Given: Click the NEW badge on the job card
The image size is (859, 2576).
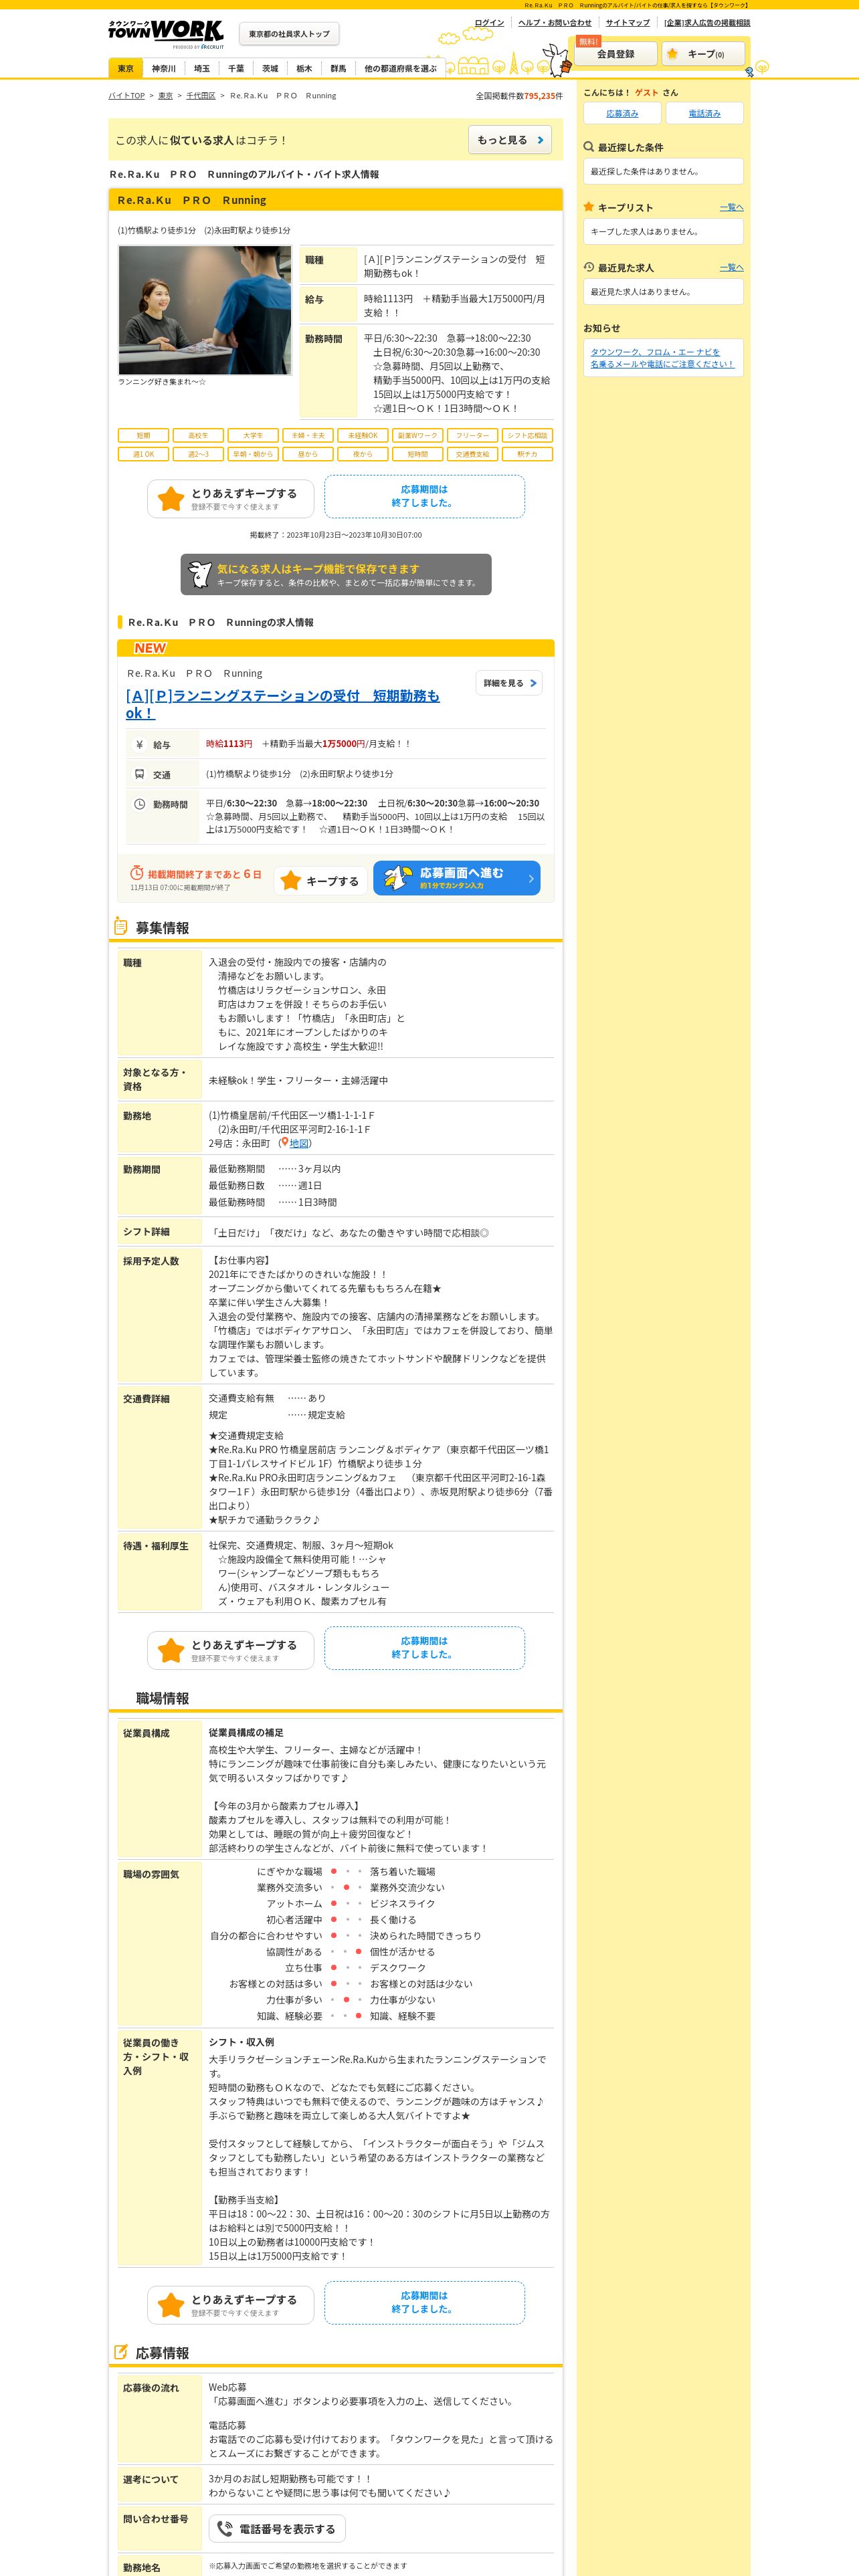Looking at the screenshot, I should click(x=150, y=648).
